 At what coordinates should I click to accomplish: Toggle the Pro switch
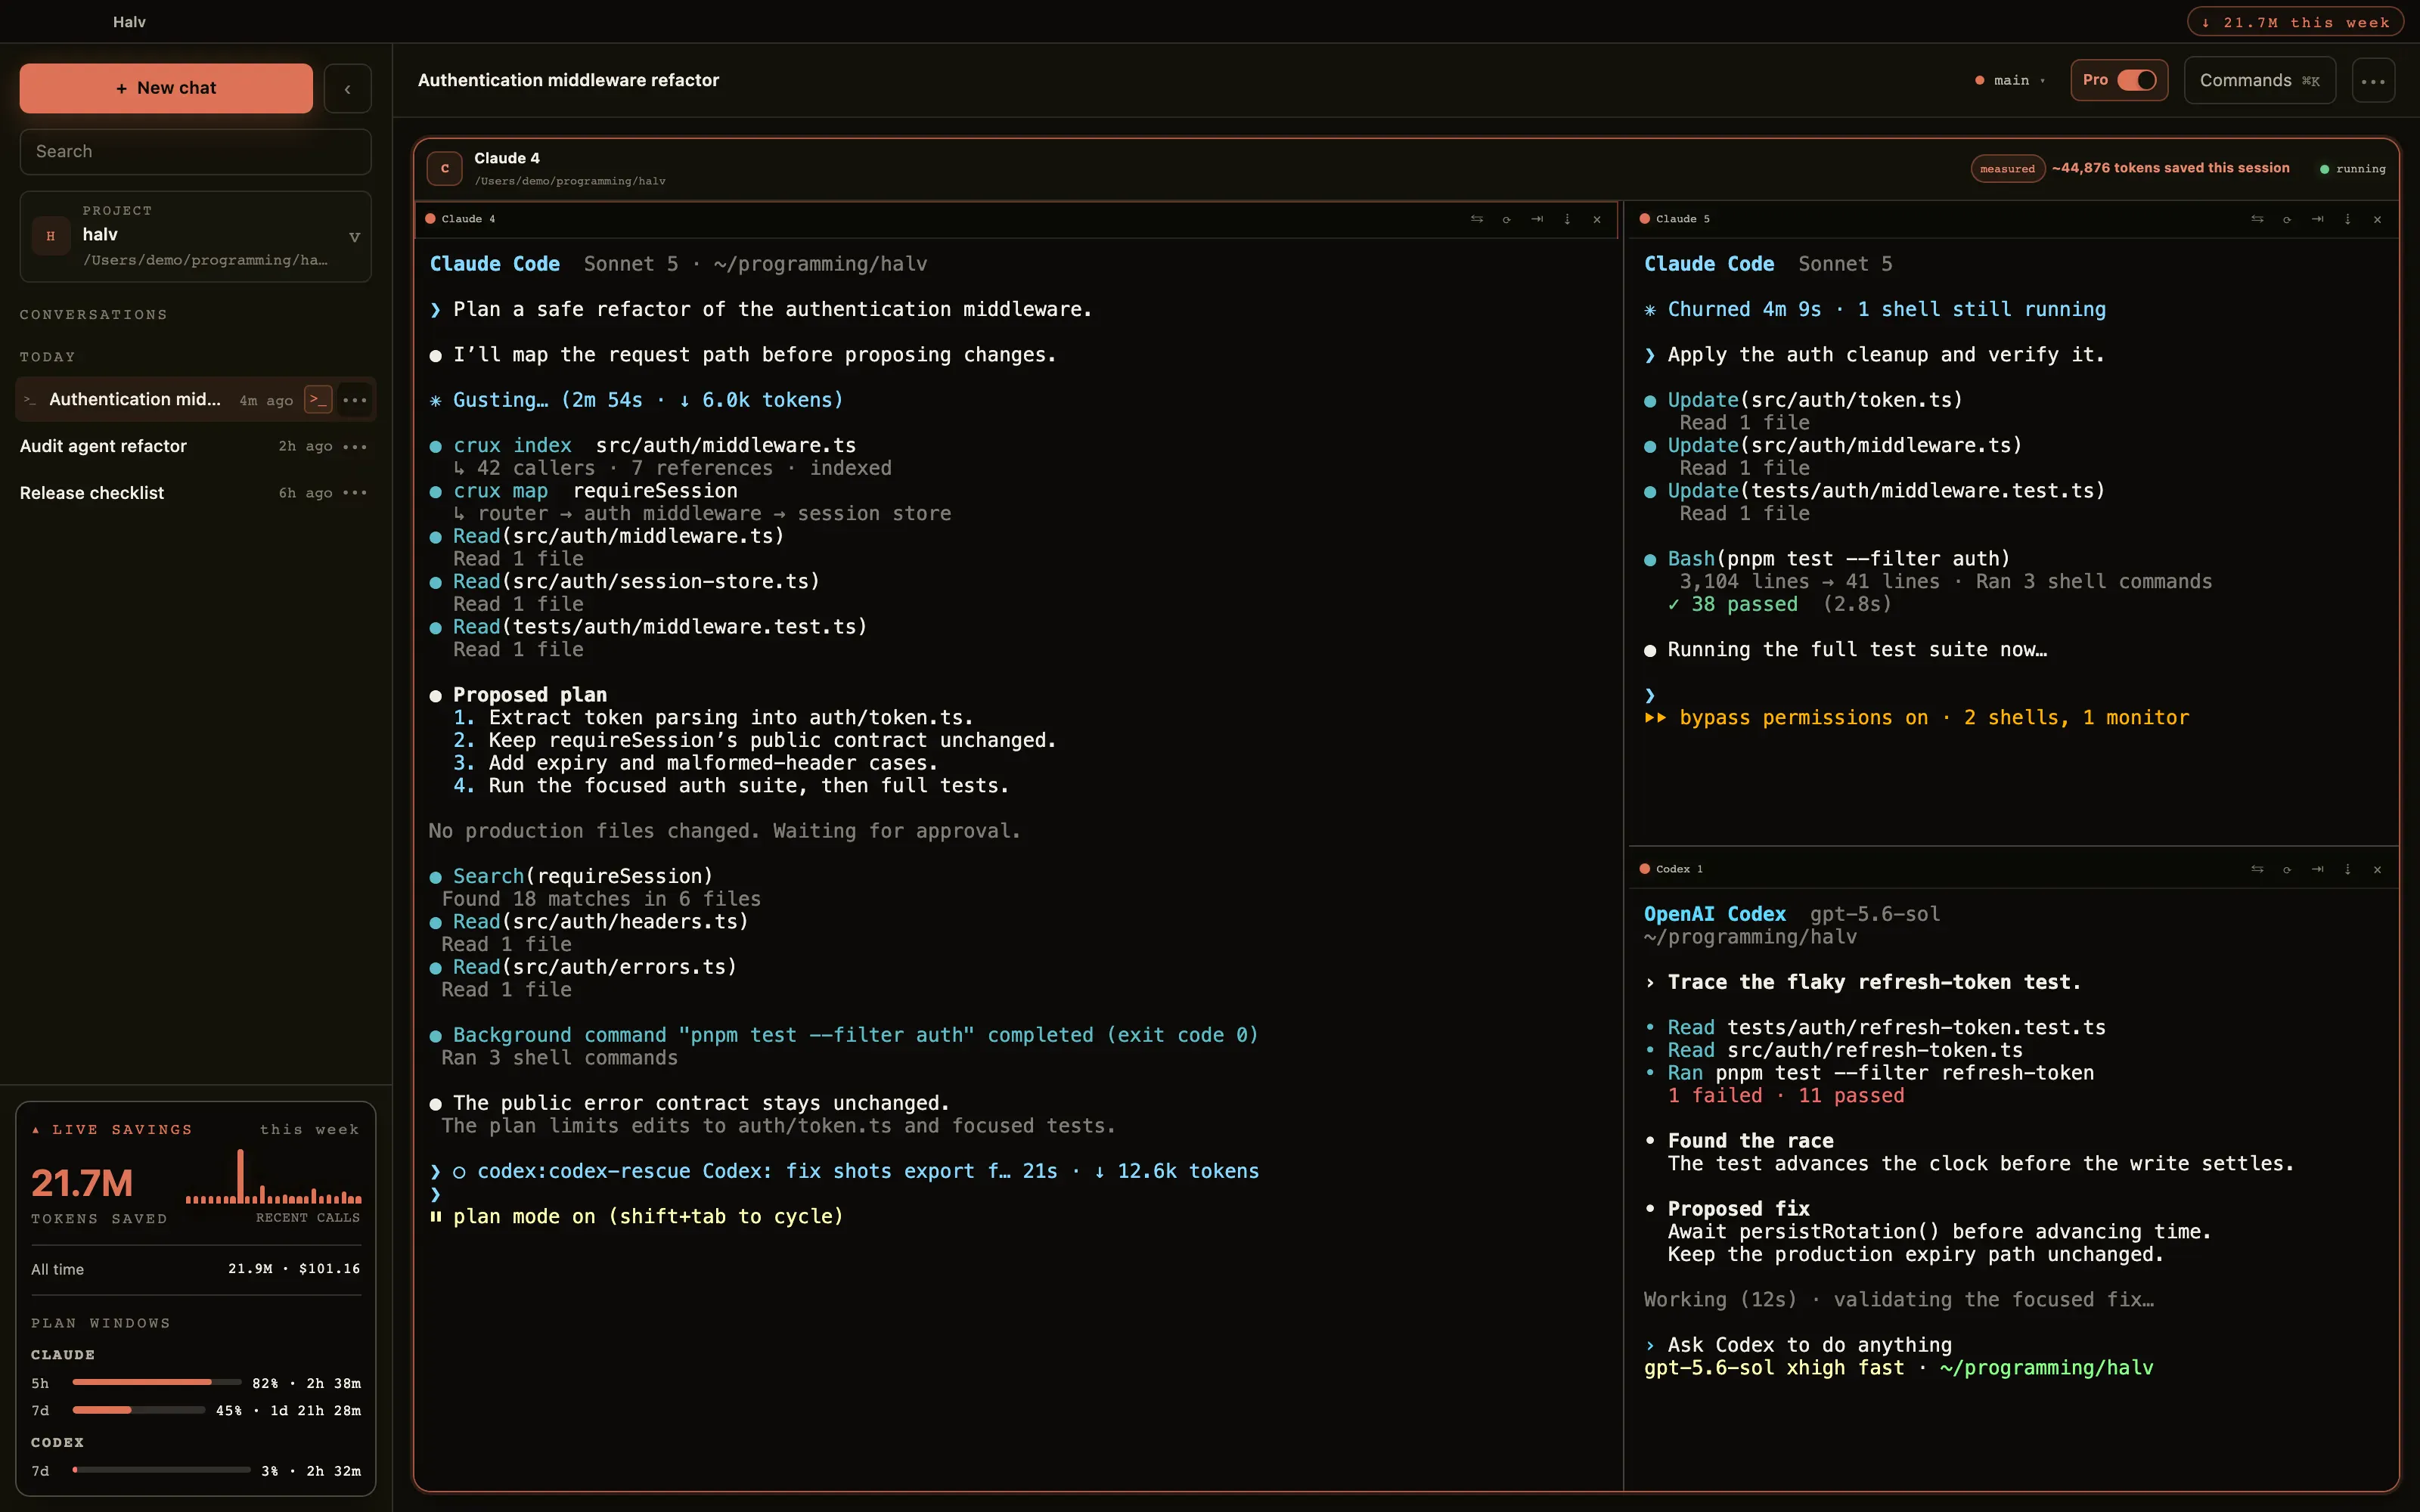click(2136, 80)
